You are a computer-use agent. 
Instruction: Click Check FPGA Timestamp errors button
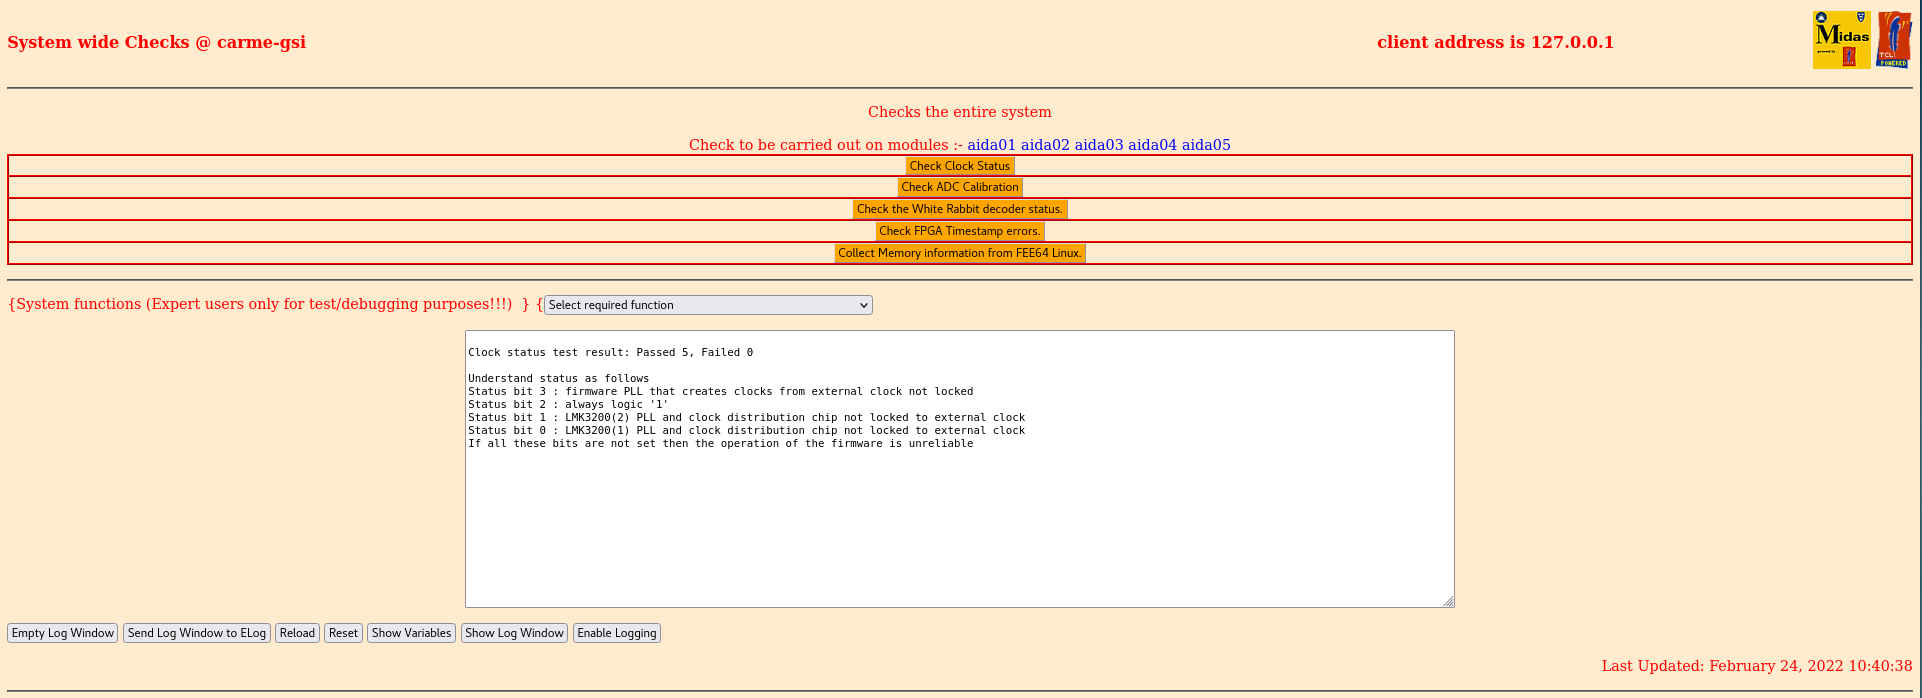pos(959,231)
